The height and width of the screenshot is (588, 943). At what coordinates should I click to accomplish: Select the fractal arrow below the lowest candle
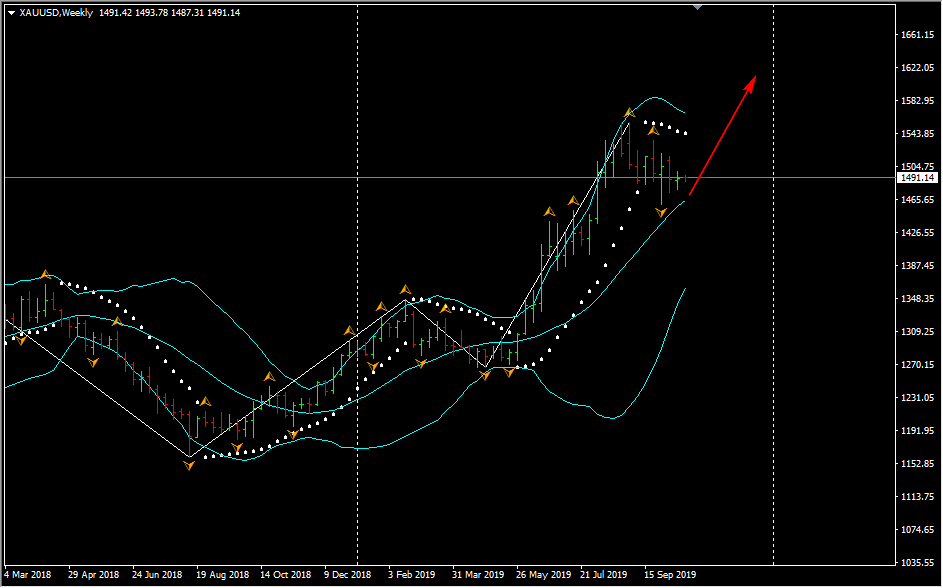coord(189,465)
